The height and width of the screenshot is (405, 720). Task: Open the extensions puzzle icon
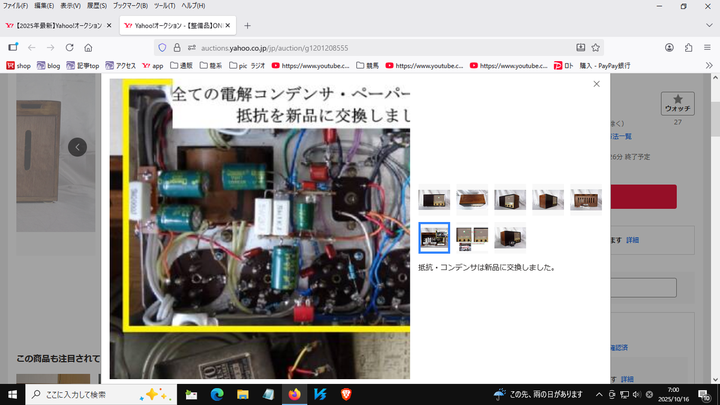pos(688,47)
